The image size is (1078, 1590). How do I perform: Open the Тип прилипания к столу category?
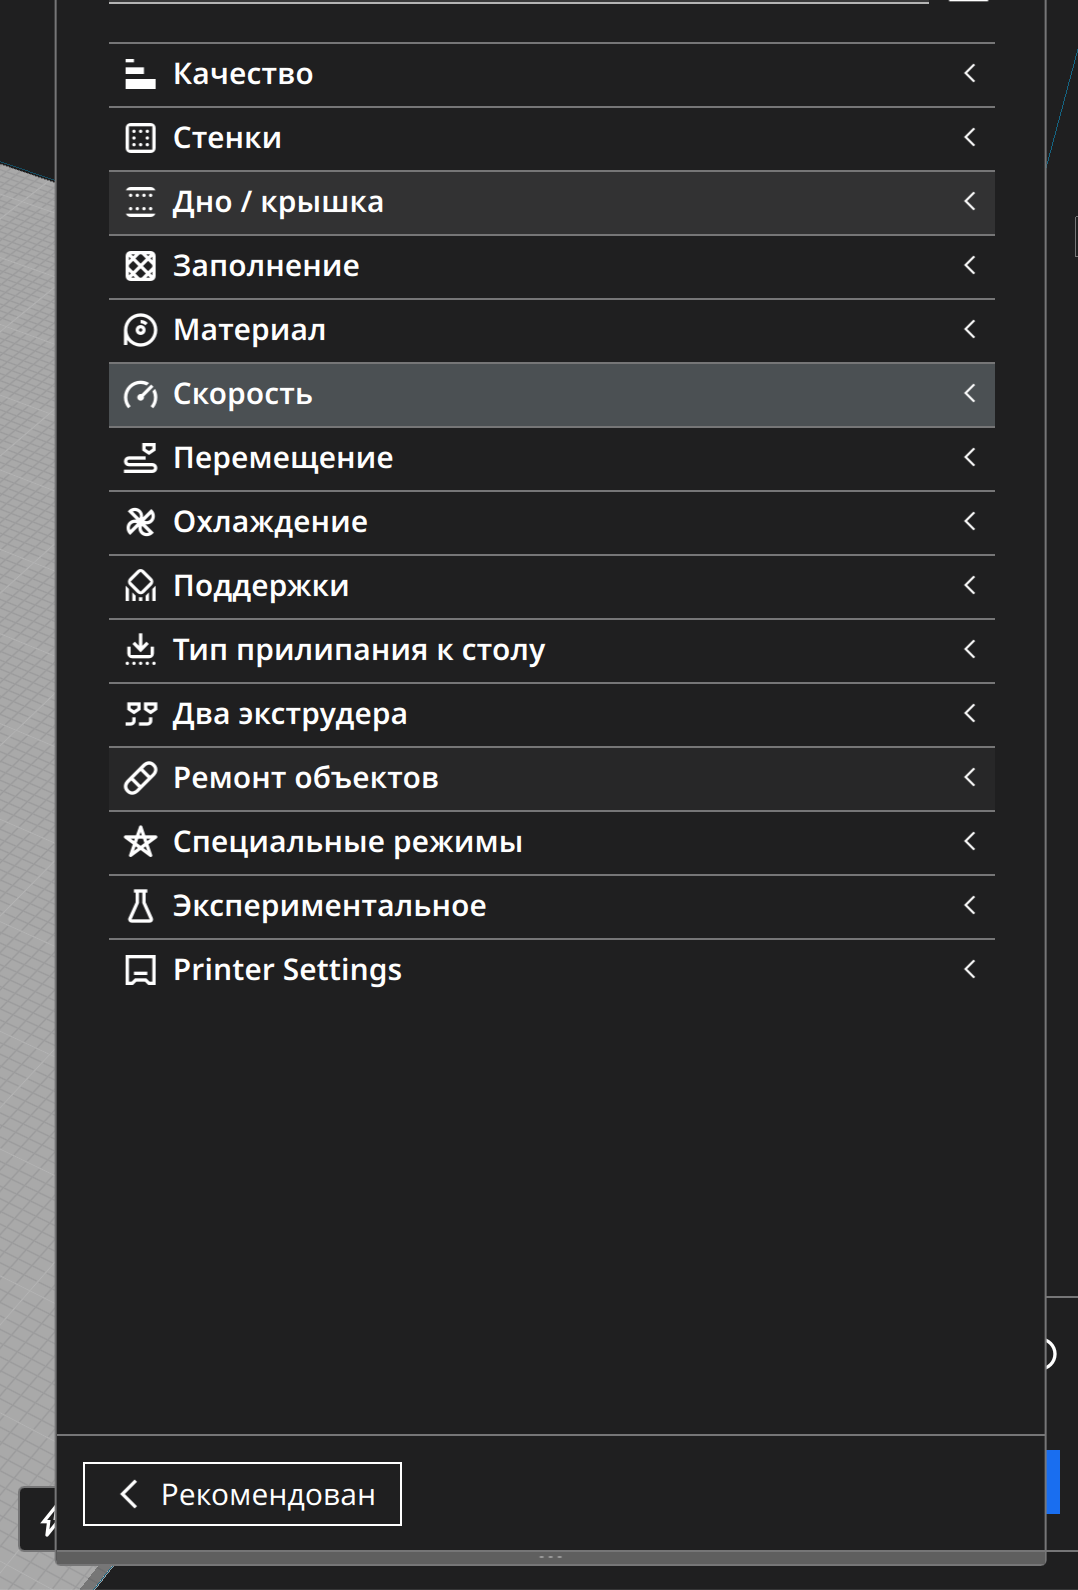point(358,650)
